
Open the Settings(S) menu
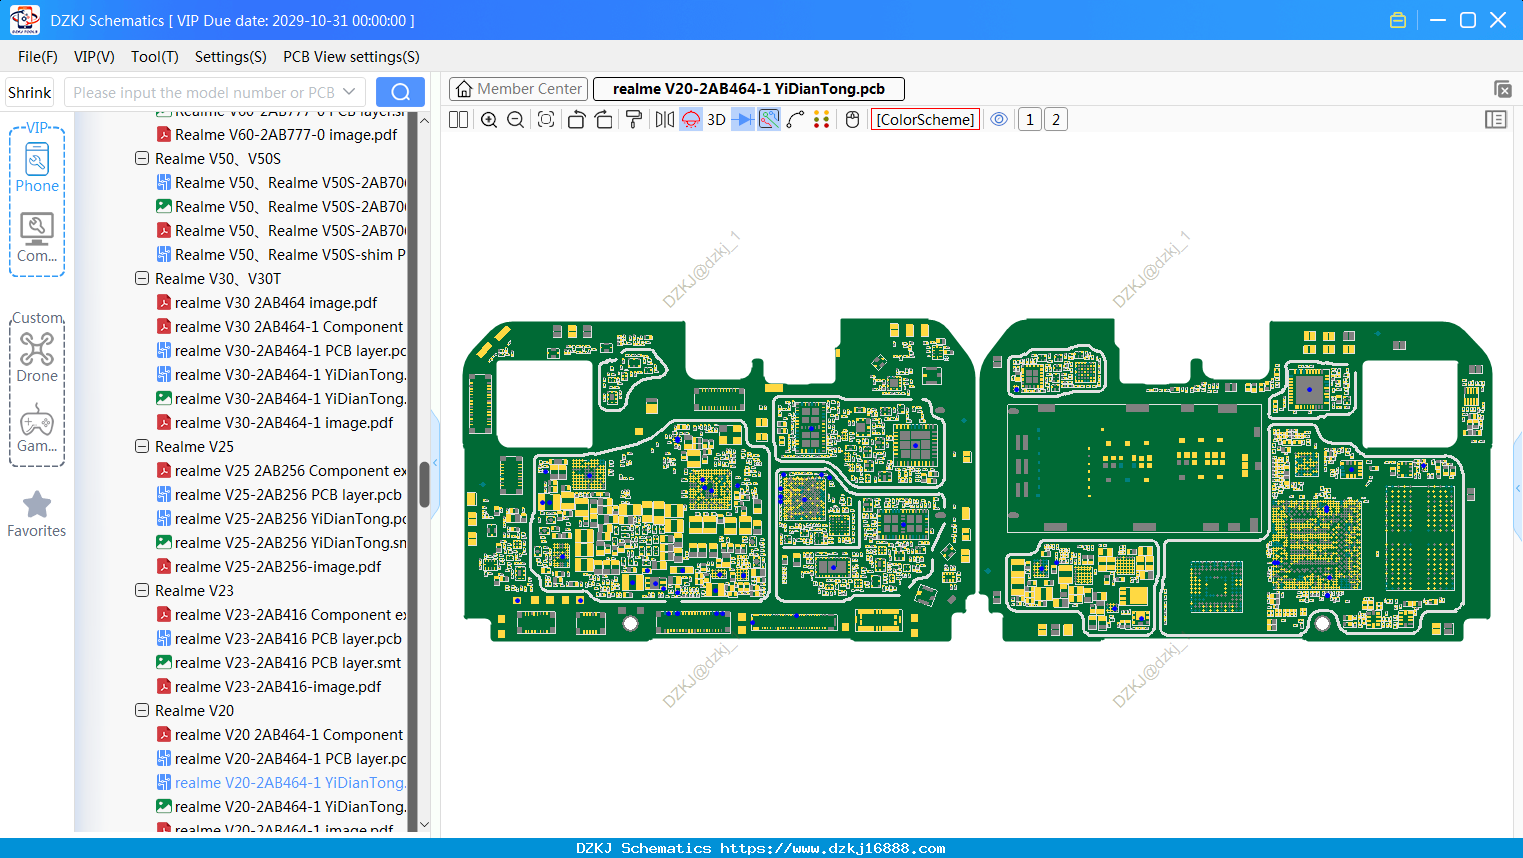[231, 57]
